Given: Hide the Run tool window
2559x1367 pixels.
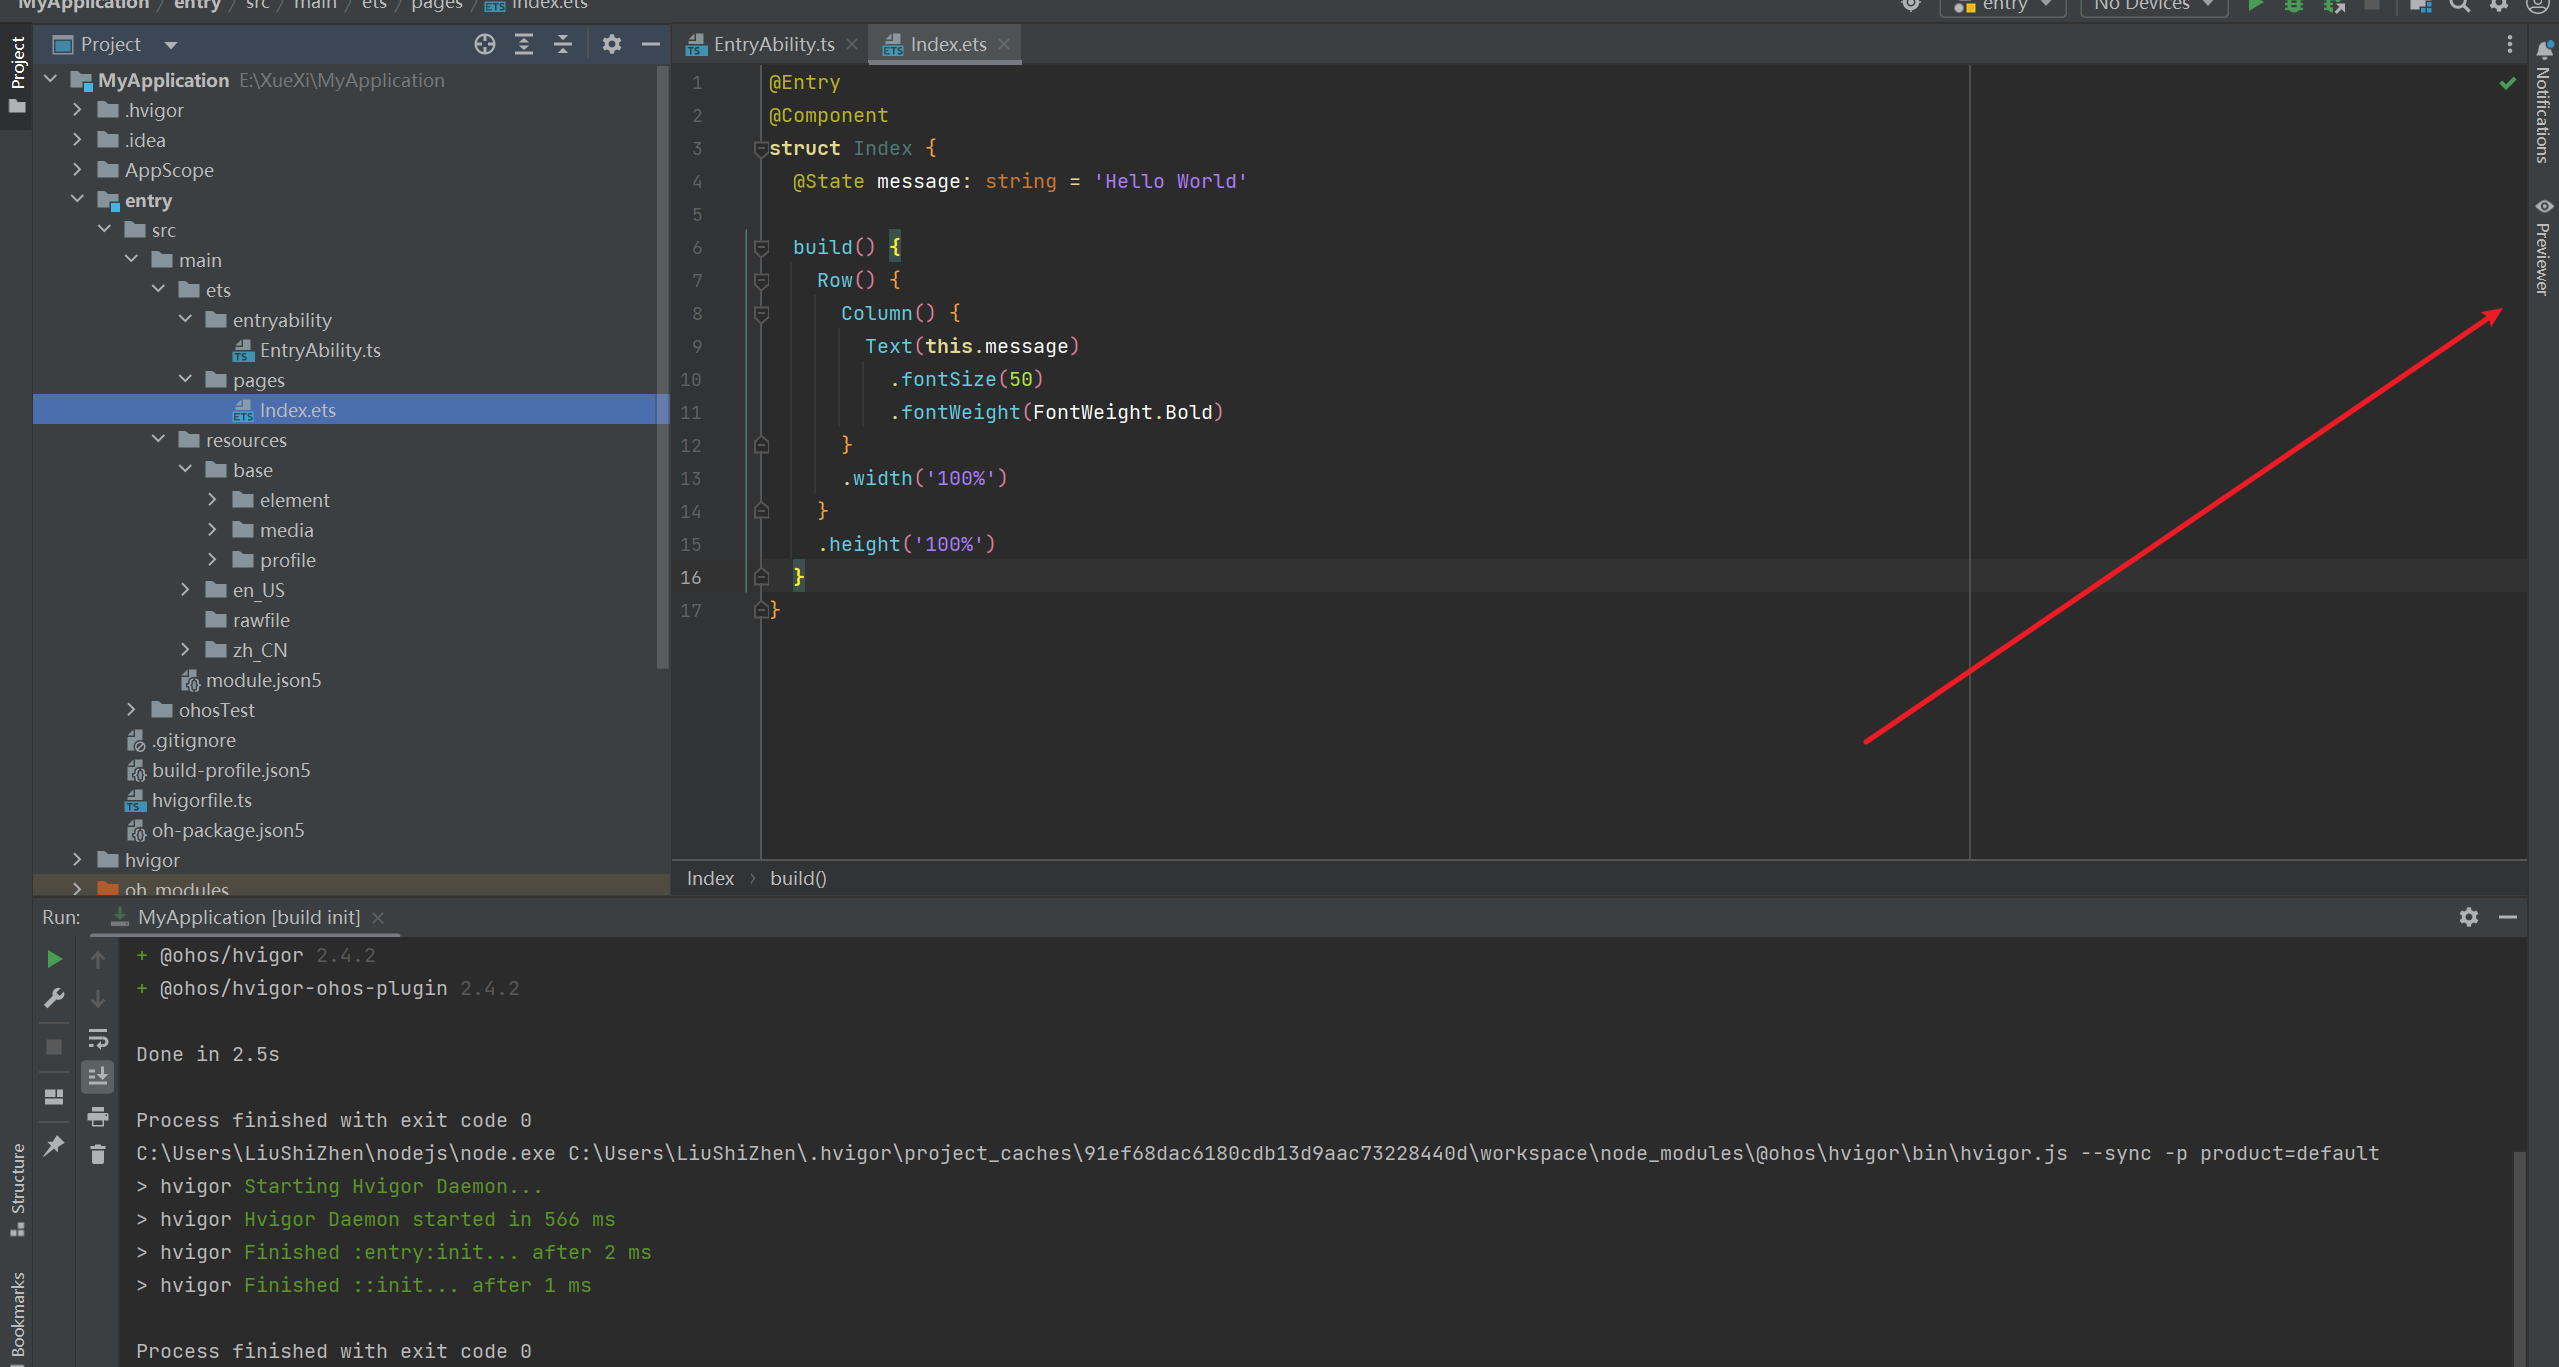Looking at the screenshot, I should (2508, 917).
